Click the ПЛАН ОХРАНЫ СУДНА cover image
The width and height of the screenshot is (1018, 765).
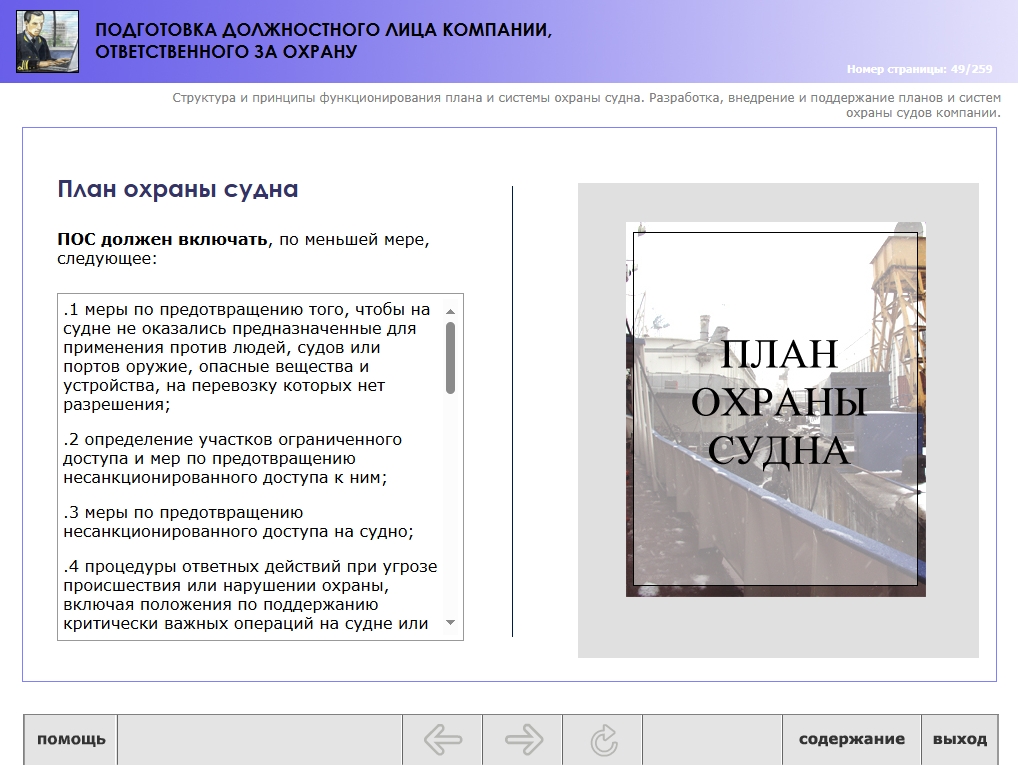[775, 409]
